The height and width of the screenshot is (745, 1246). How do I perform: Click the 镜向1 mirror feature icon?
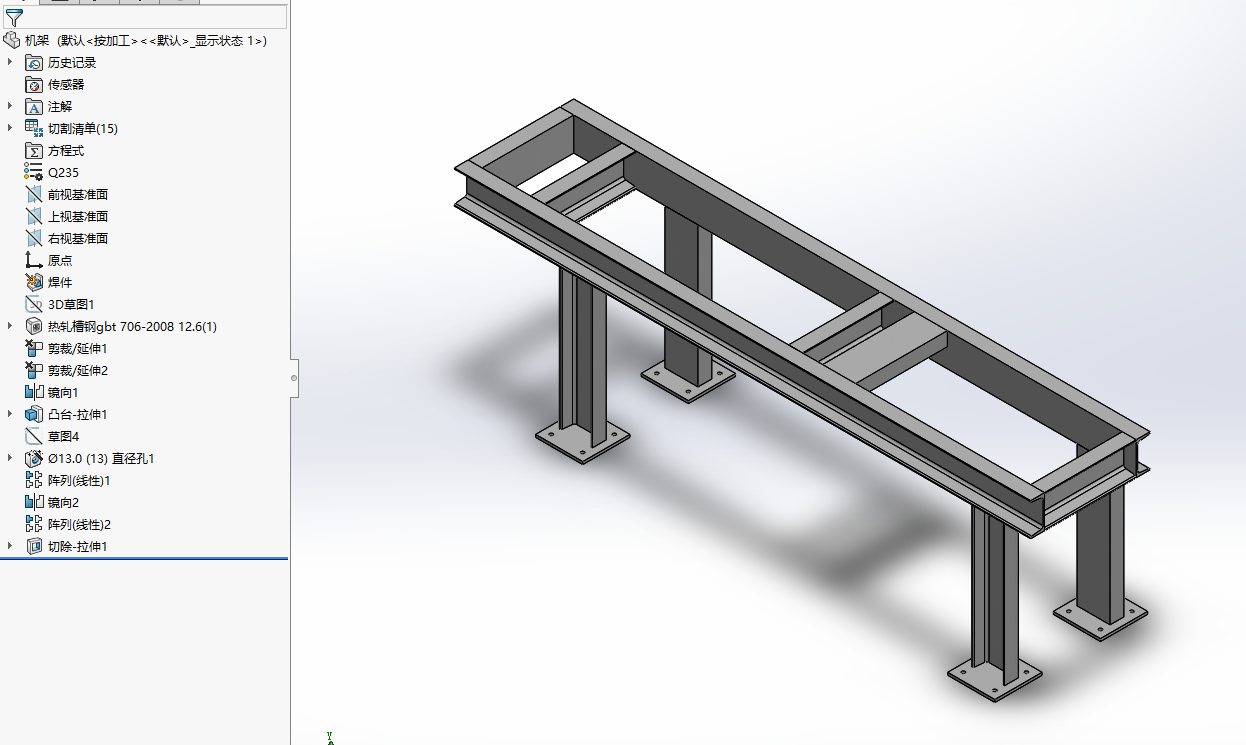pyautogui.click(x=34, y=392)
